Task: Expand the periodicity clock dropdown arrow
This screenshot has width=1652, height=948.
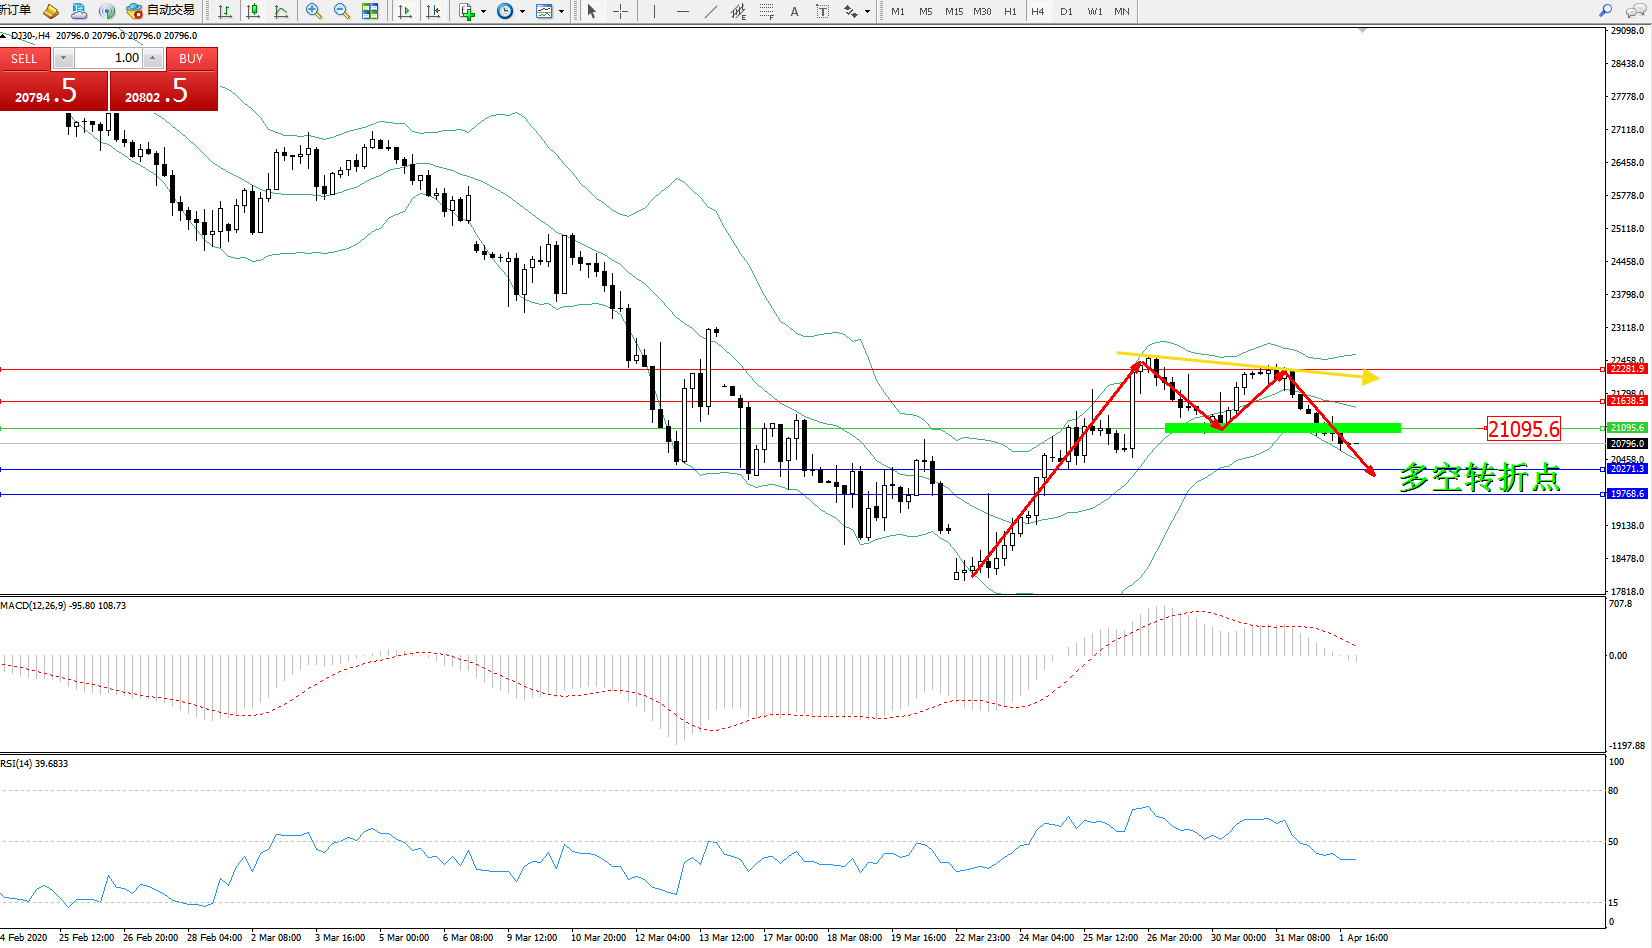Action: pyautogui.click(x=522, y=12)
